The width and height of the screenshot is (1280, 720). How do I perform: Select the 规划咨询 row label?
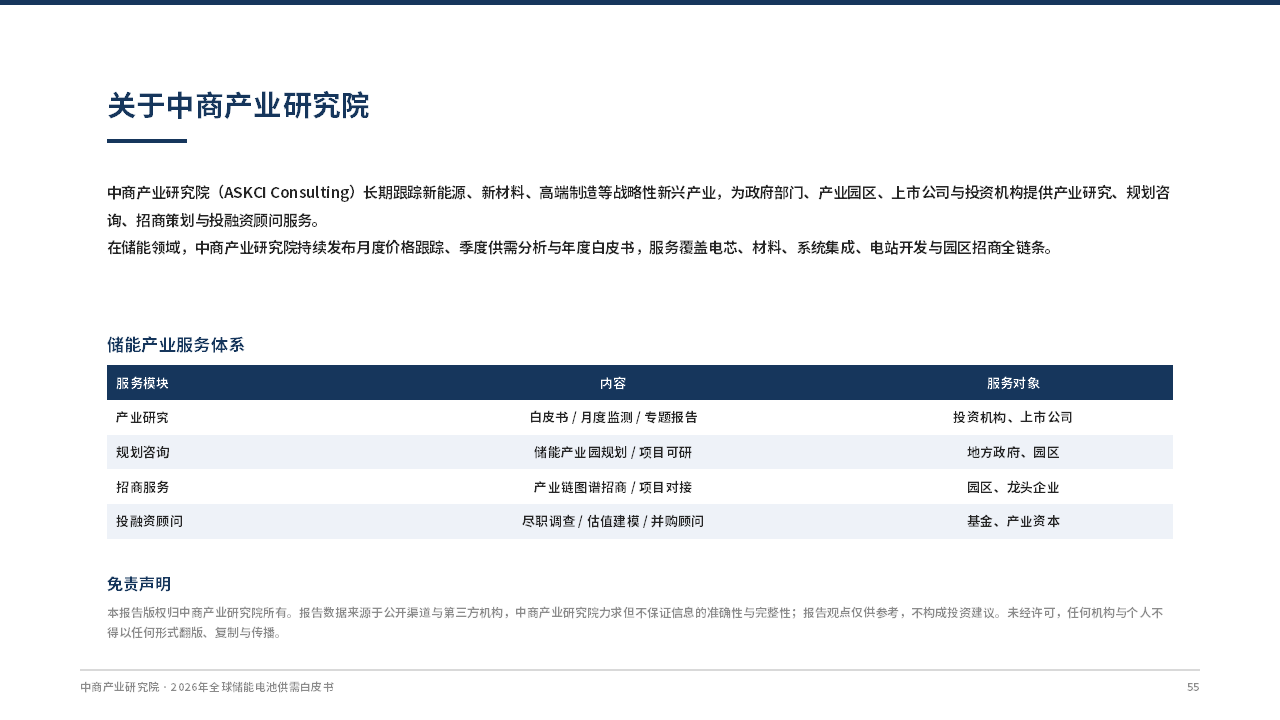click(x=142, y=452)
